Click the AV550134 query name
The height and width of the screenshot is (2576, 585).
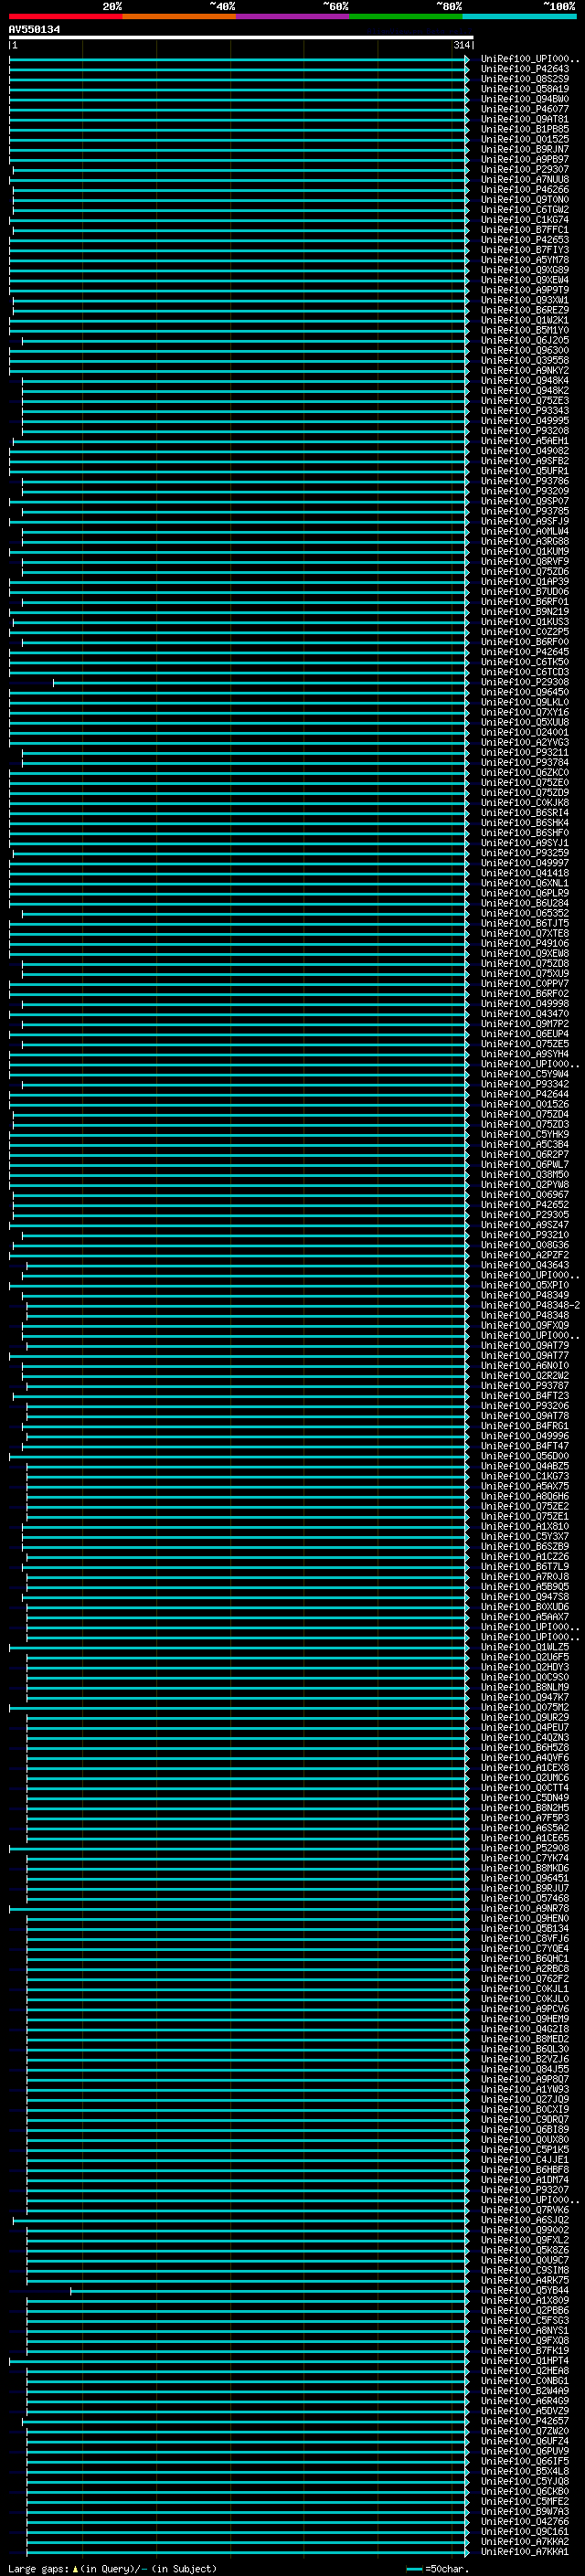click(x=34, y=30)
